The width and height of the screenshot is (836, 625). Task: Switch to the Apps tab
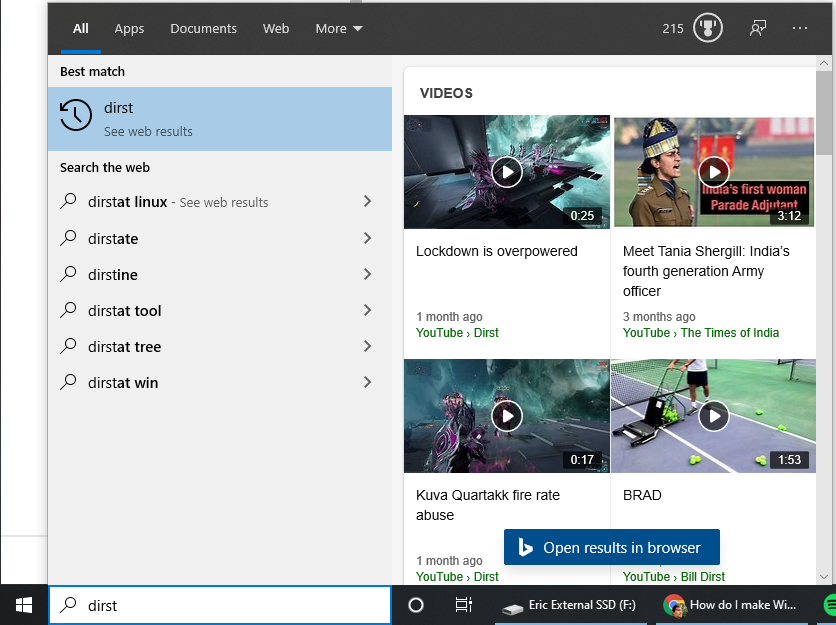pyautogui.click(x=129, y=28)
